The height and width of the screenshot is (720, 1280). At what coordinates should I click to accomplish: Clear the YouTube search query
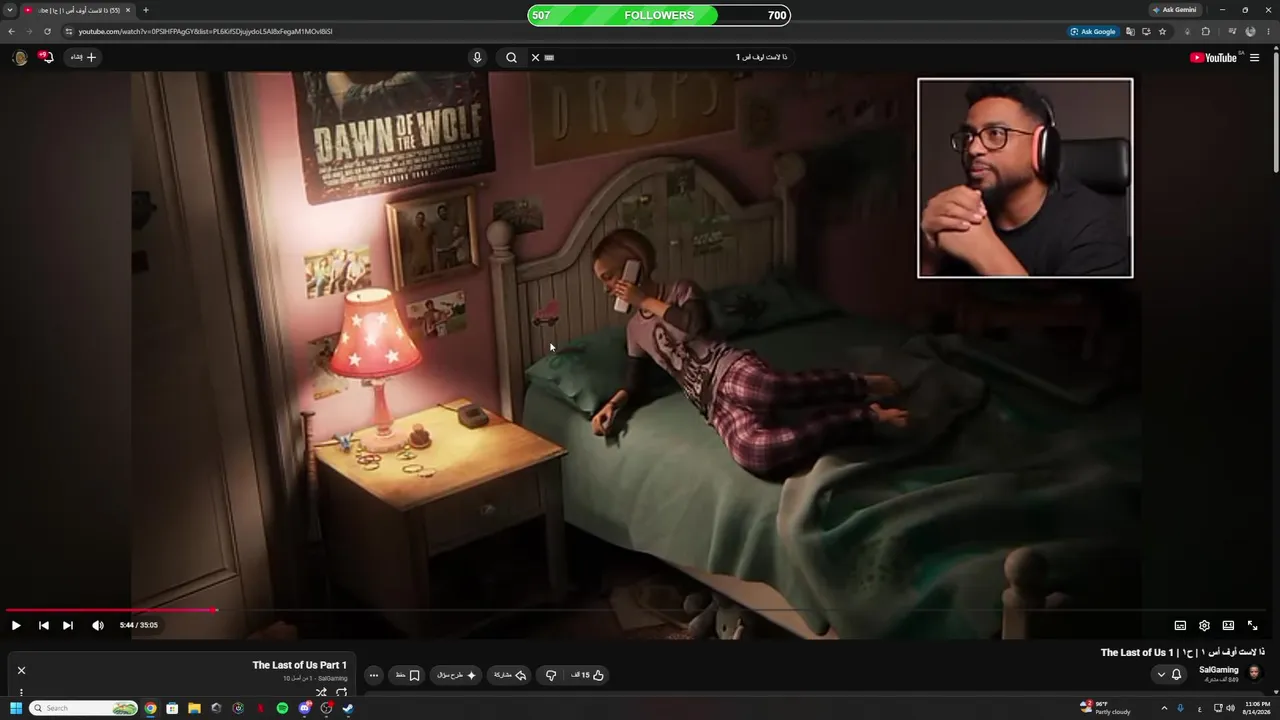[535, 57]
